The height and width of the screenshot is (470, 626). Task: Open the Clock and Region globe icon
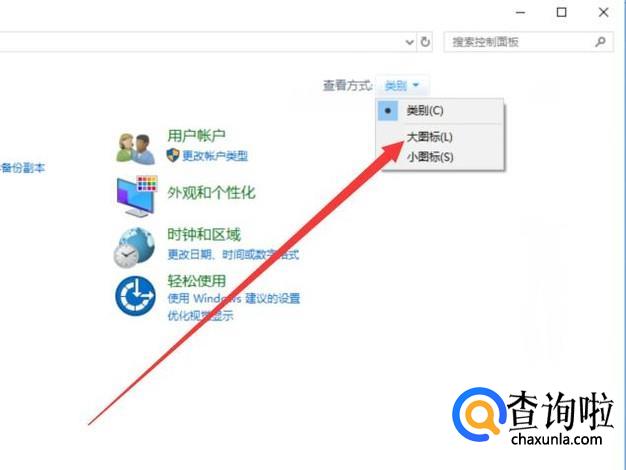[134, 247]
